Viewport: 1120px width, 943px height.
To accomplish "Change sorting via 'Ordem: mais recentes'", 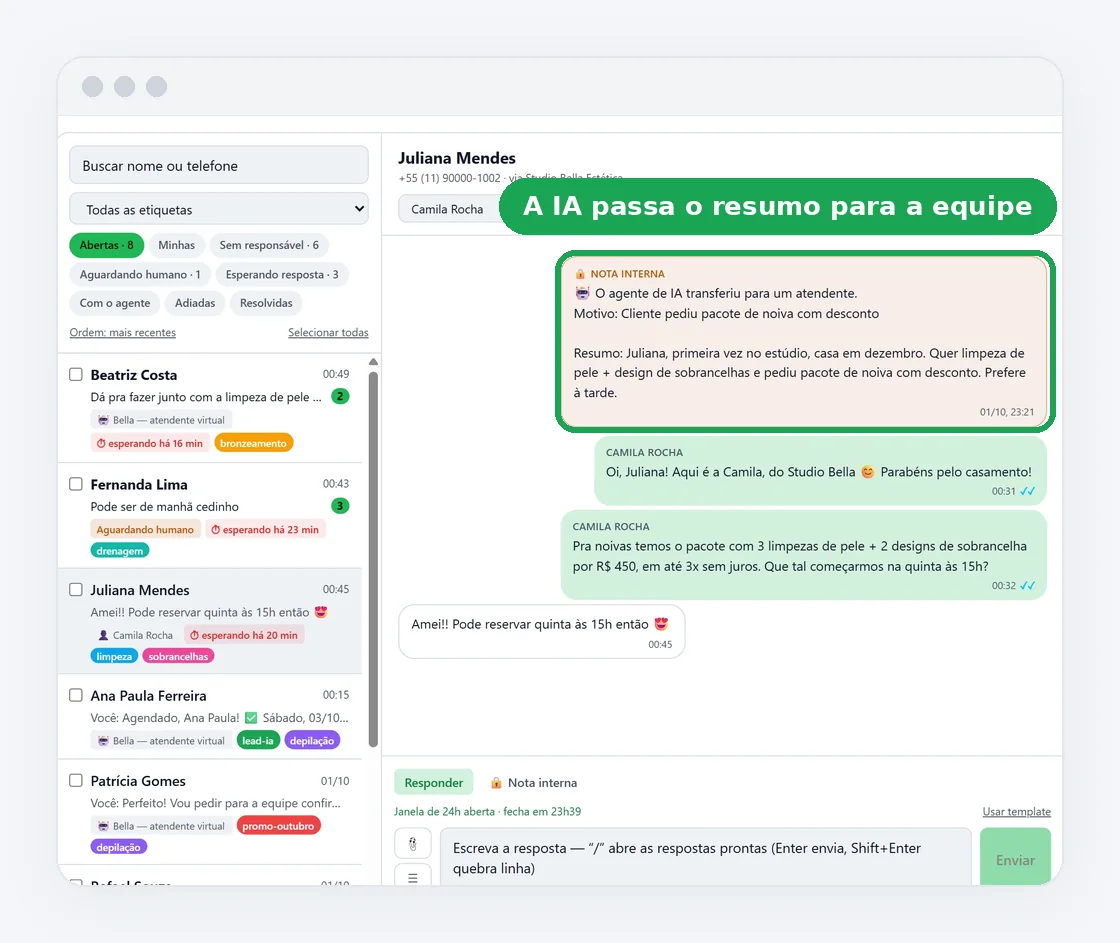I will click(x=122, y=332).
